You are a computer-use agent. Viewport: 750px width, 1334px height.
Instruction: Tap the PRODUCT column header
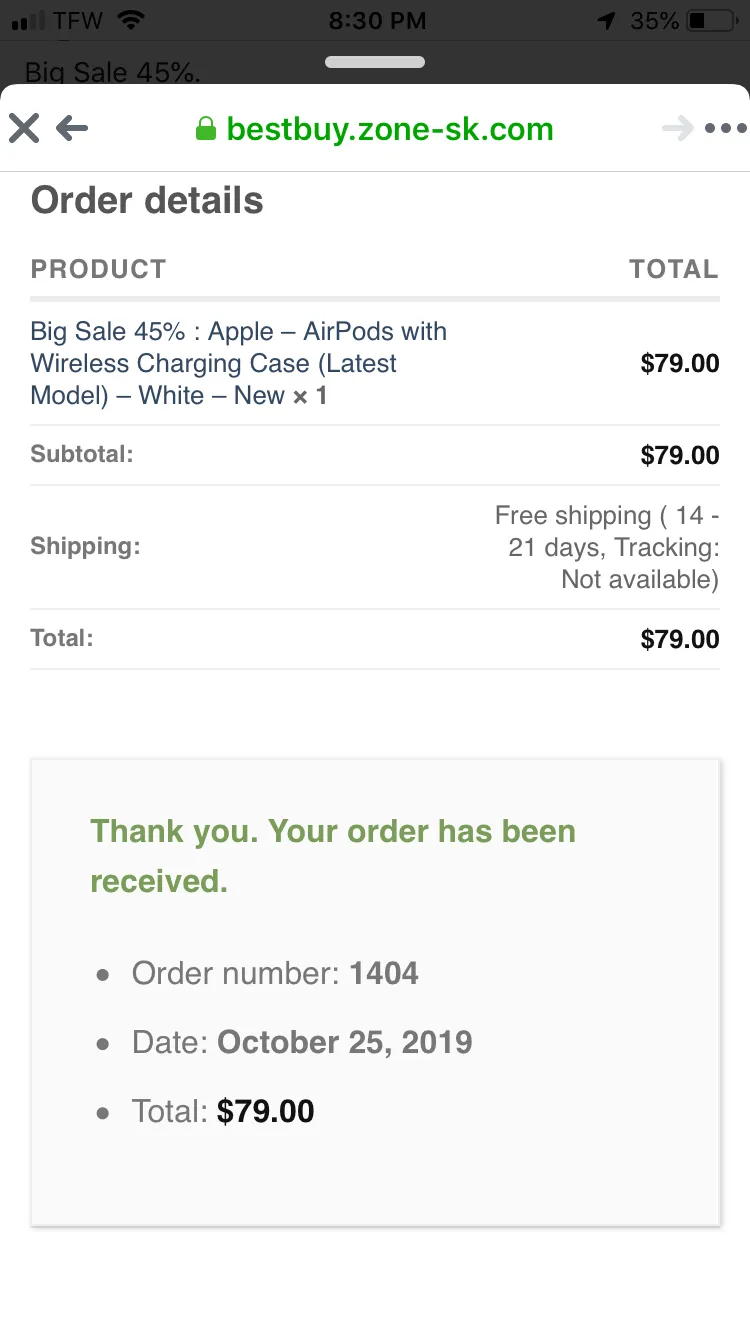click(x=98, y=269)
